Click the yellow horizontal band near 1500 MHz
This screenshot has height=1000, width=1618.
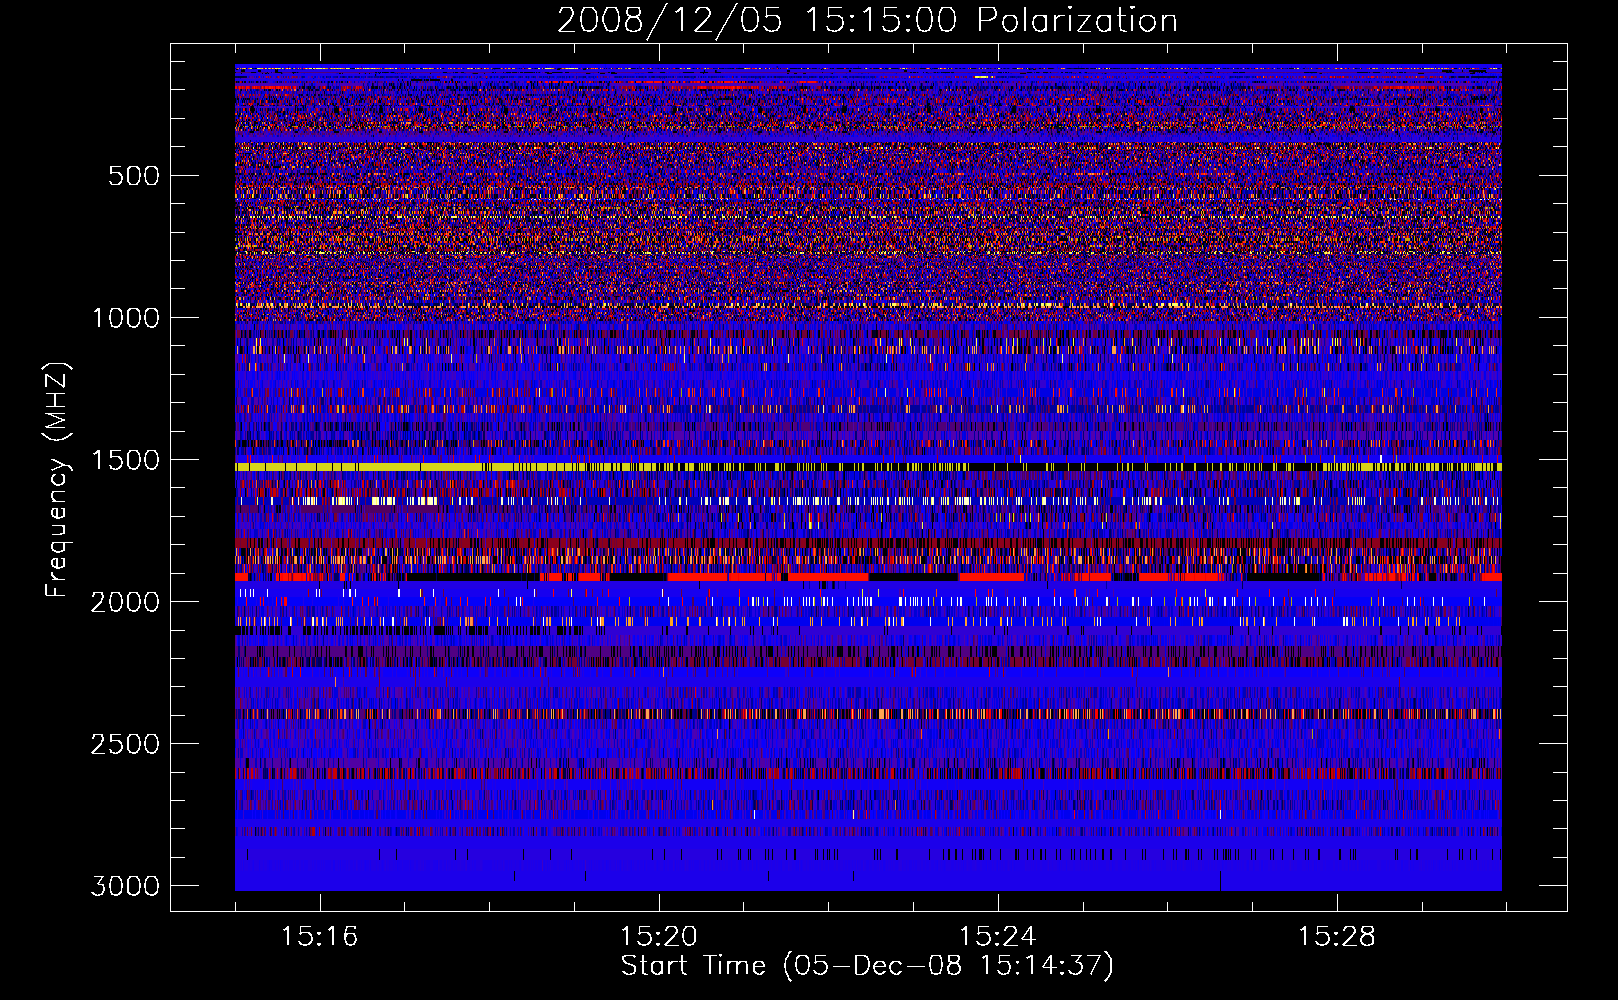[x=868, y=467]
